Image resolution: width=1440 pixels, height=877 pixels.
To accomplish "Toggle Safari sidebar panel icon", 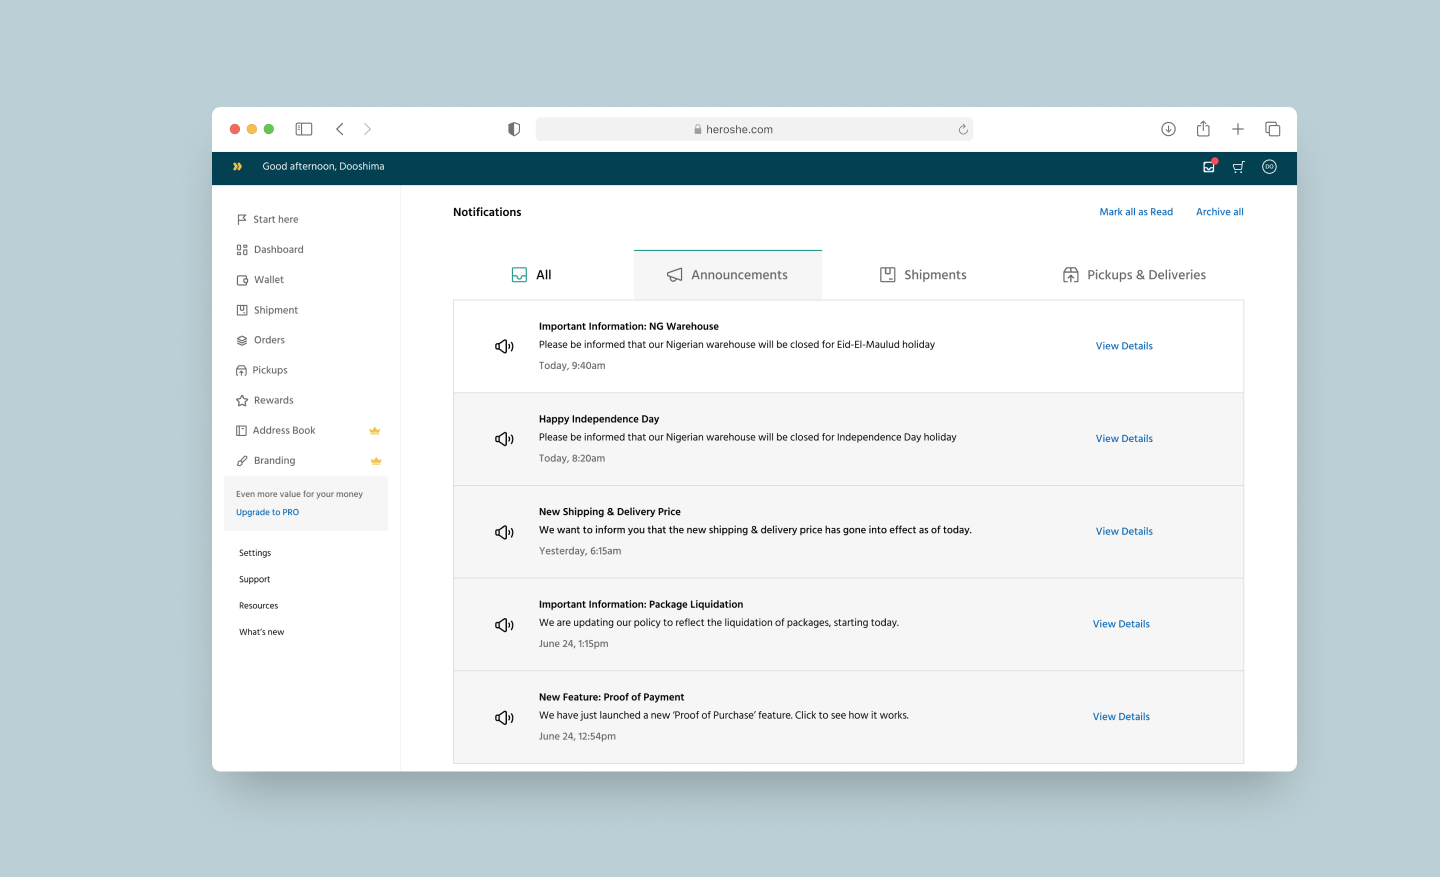I will click(x=304, y=129).
